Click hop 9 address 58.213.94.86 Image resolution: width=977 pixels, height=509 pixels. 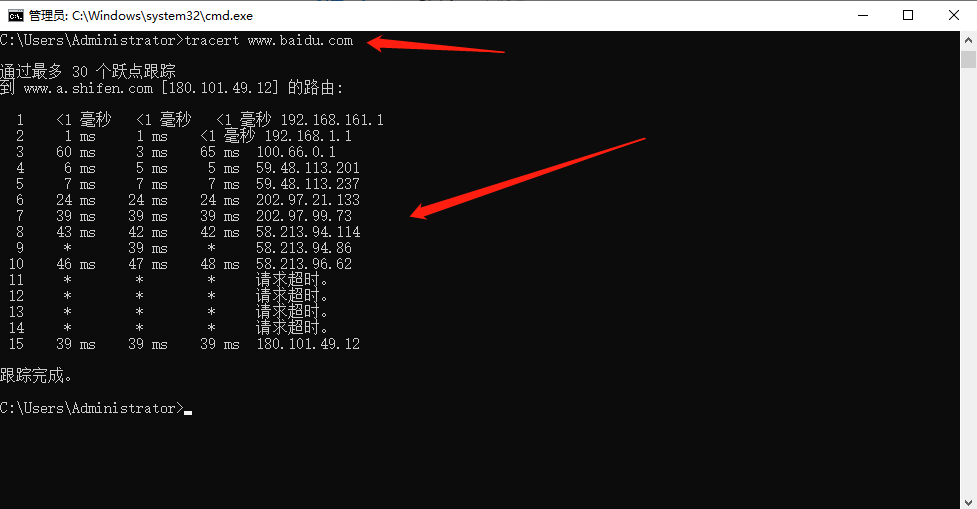click(304, 248)
